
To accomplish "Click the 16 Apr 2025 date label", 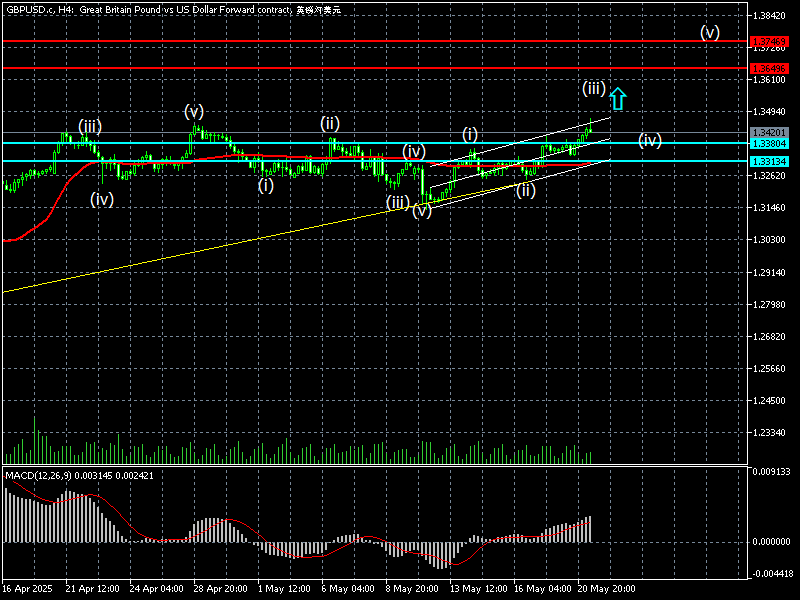I will [26, 589].
